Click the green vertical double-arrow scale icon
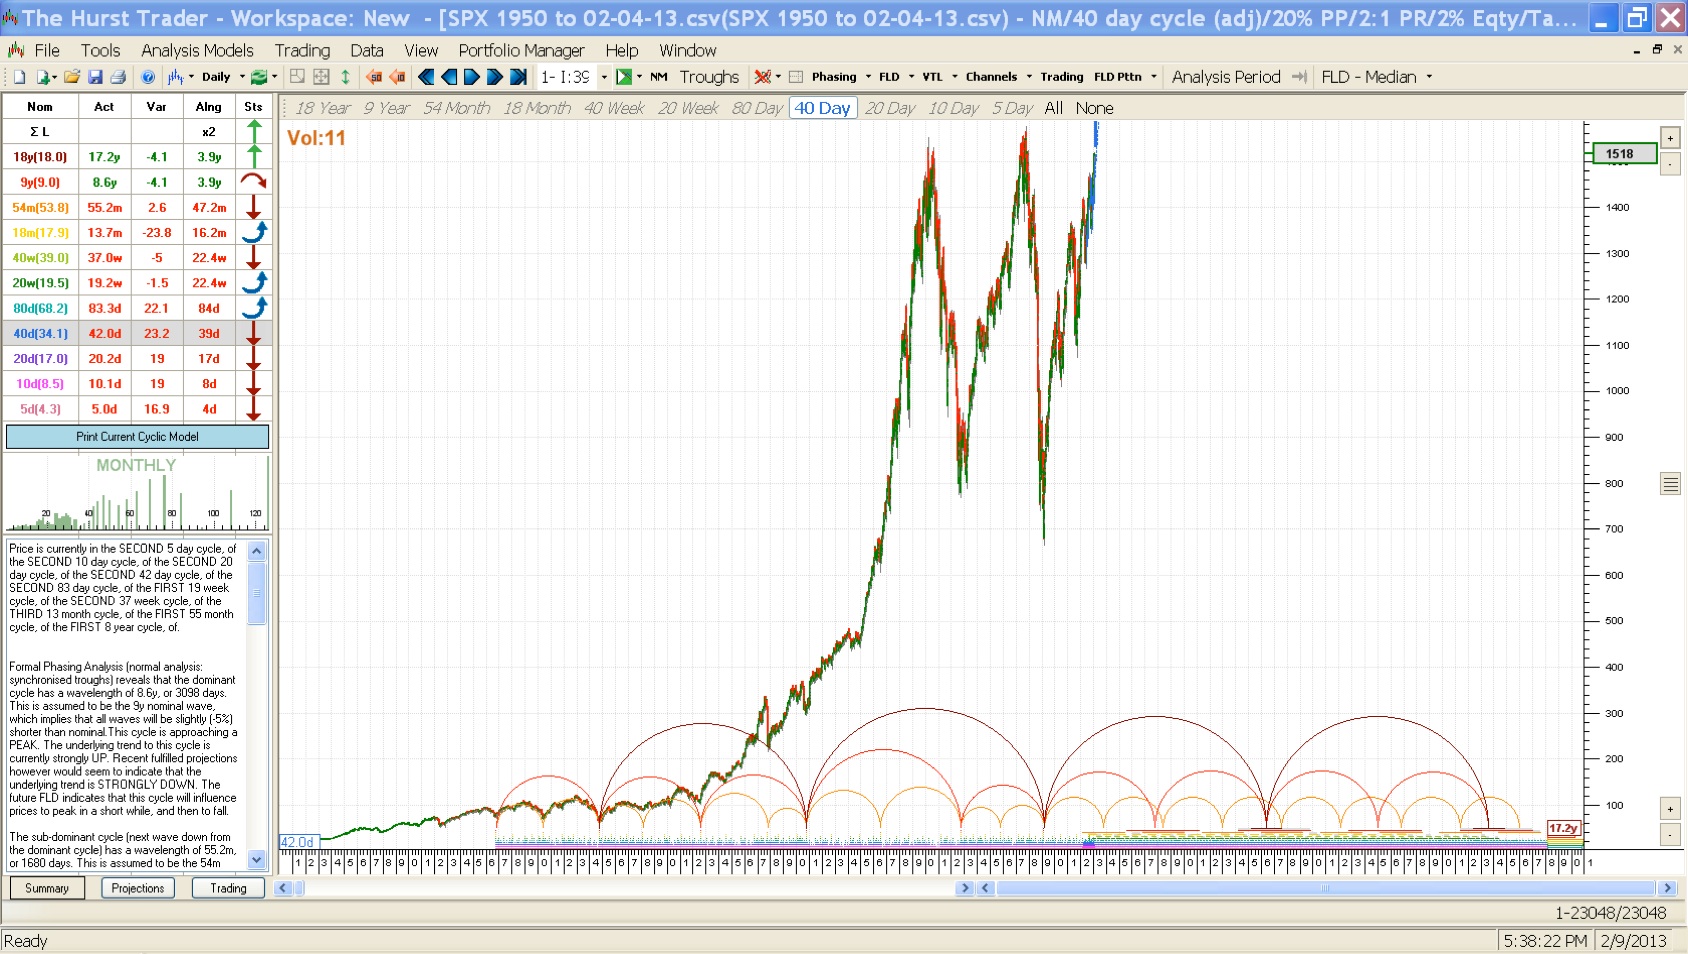1688x954 pixels. click(345, 77)
